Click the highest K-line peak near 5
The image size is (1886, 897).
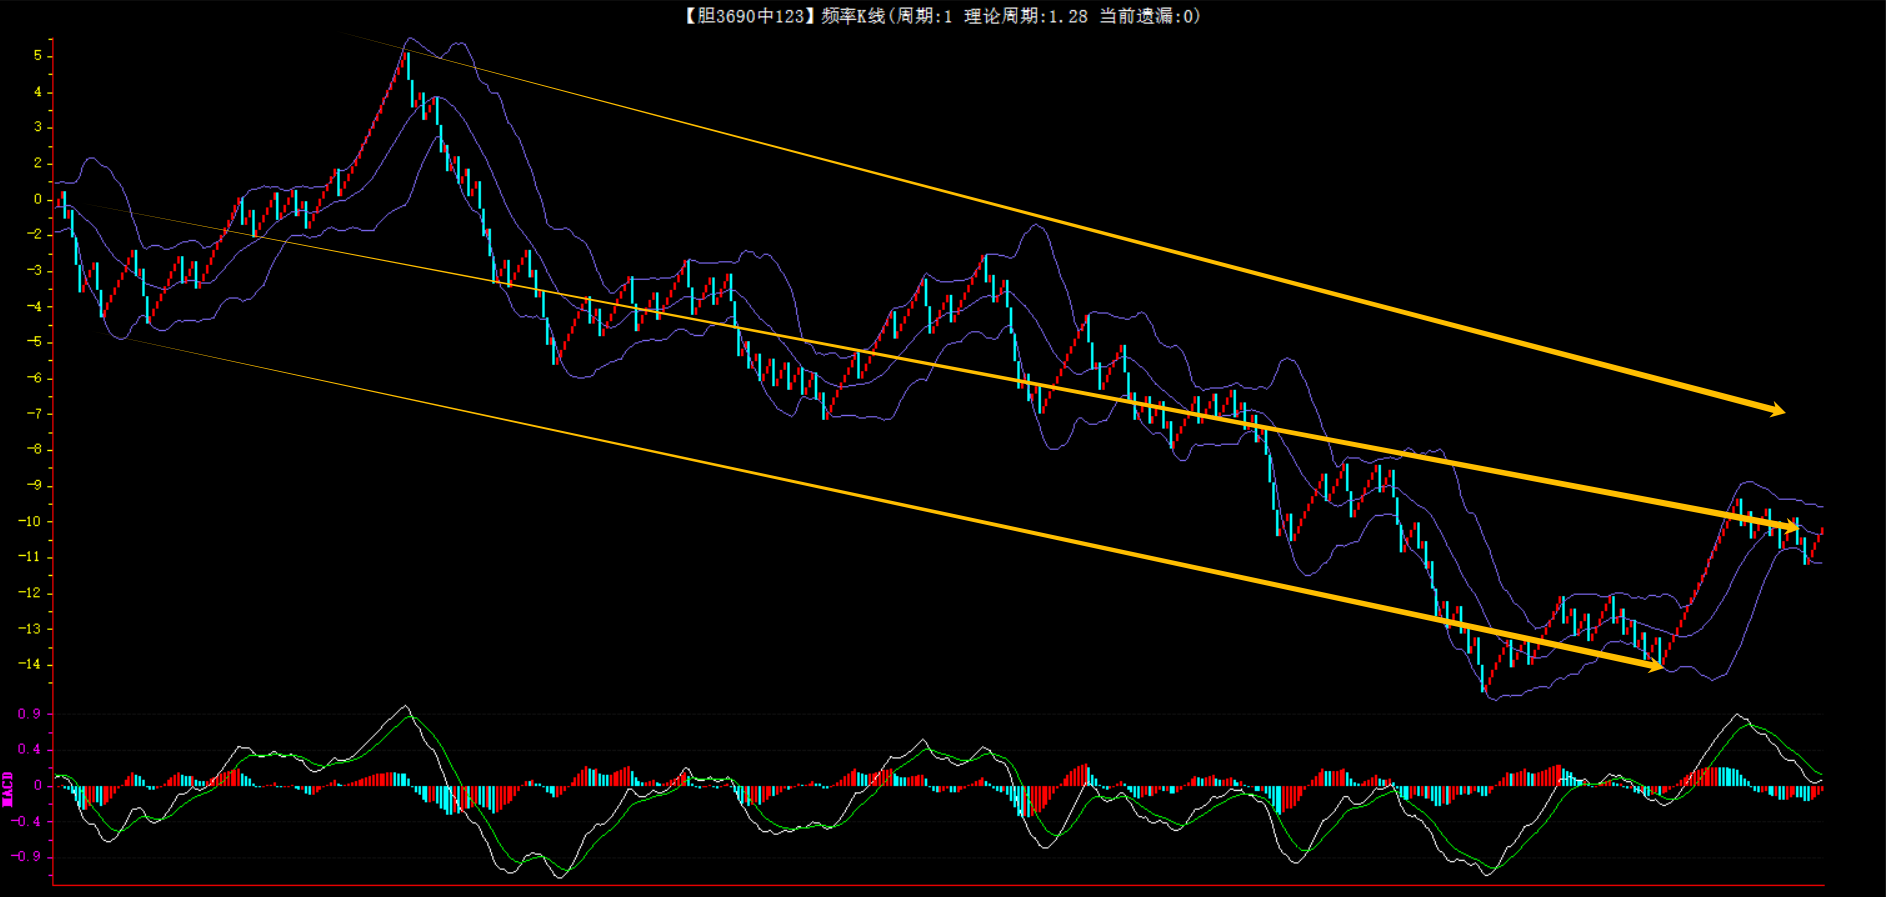(x=407, y=56)
